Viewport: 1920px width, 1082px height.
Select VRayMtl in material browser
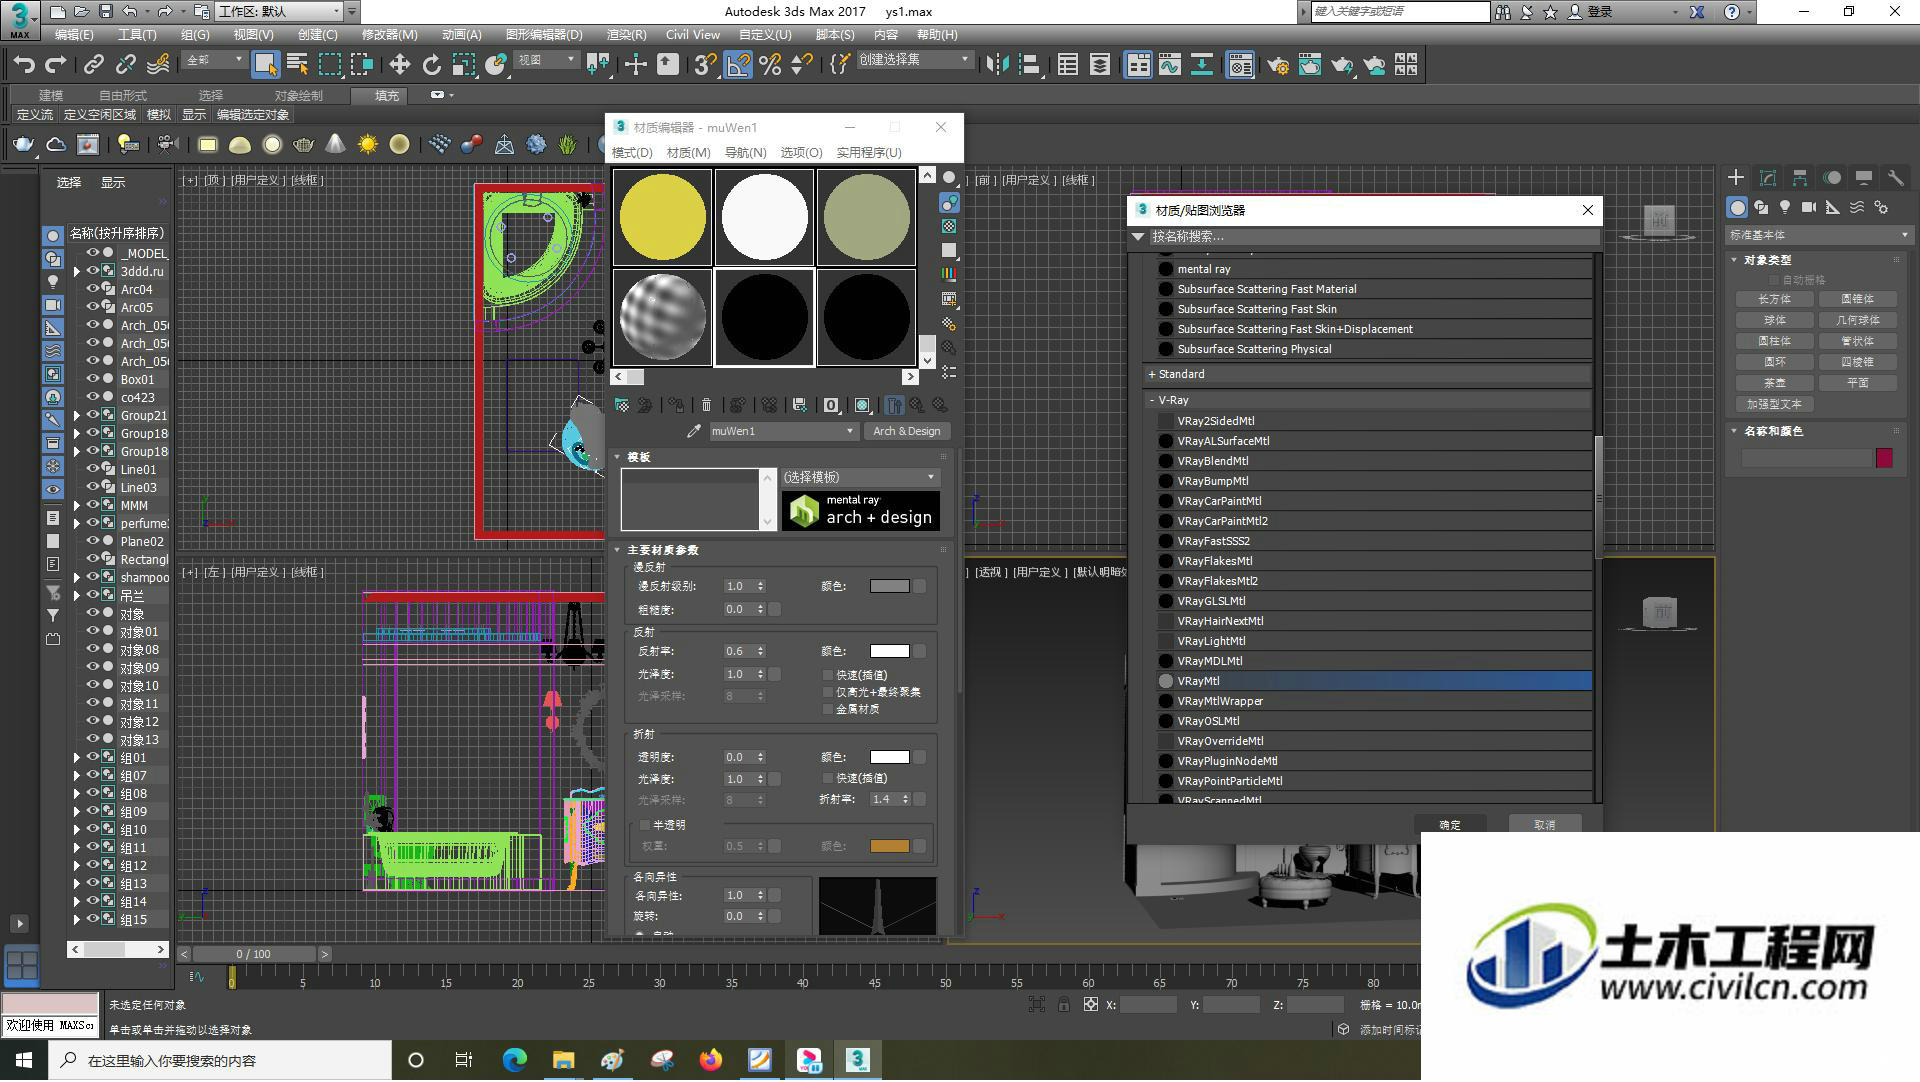(x=1375, y=681)
